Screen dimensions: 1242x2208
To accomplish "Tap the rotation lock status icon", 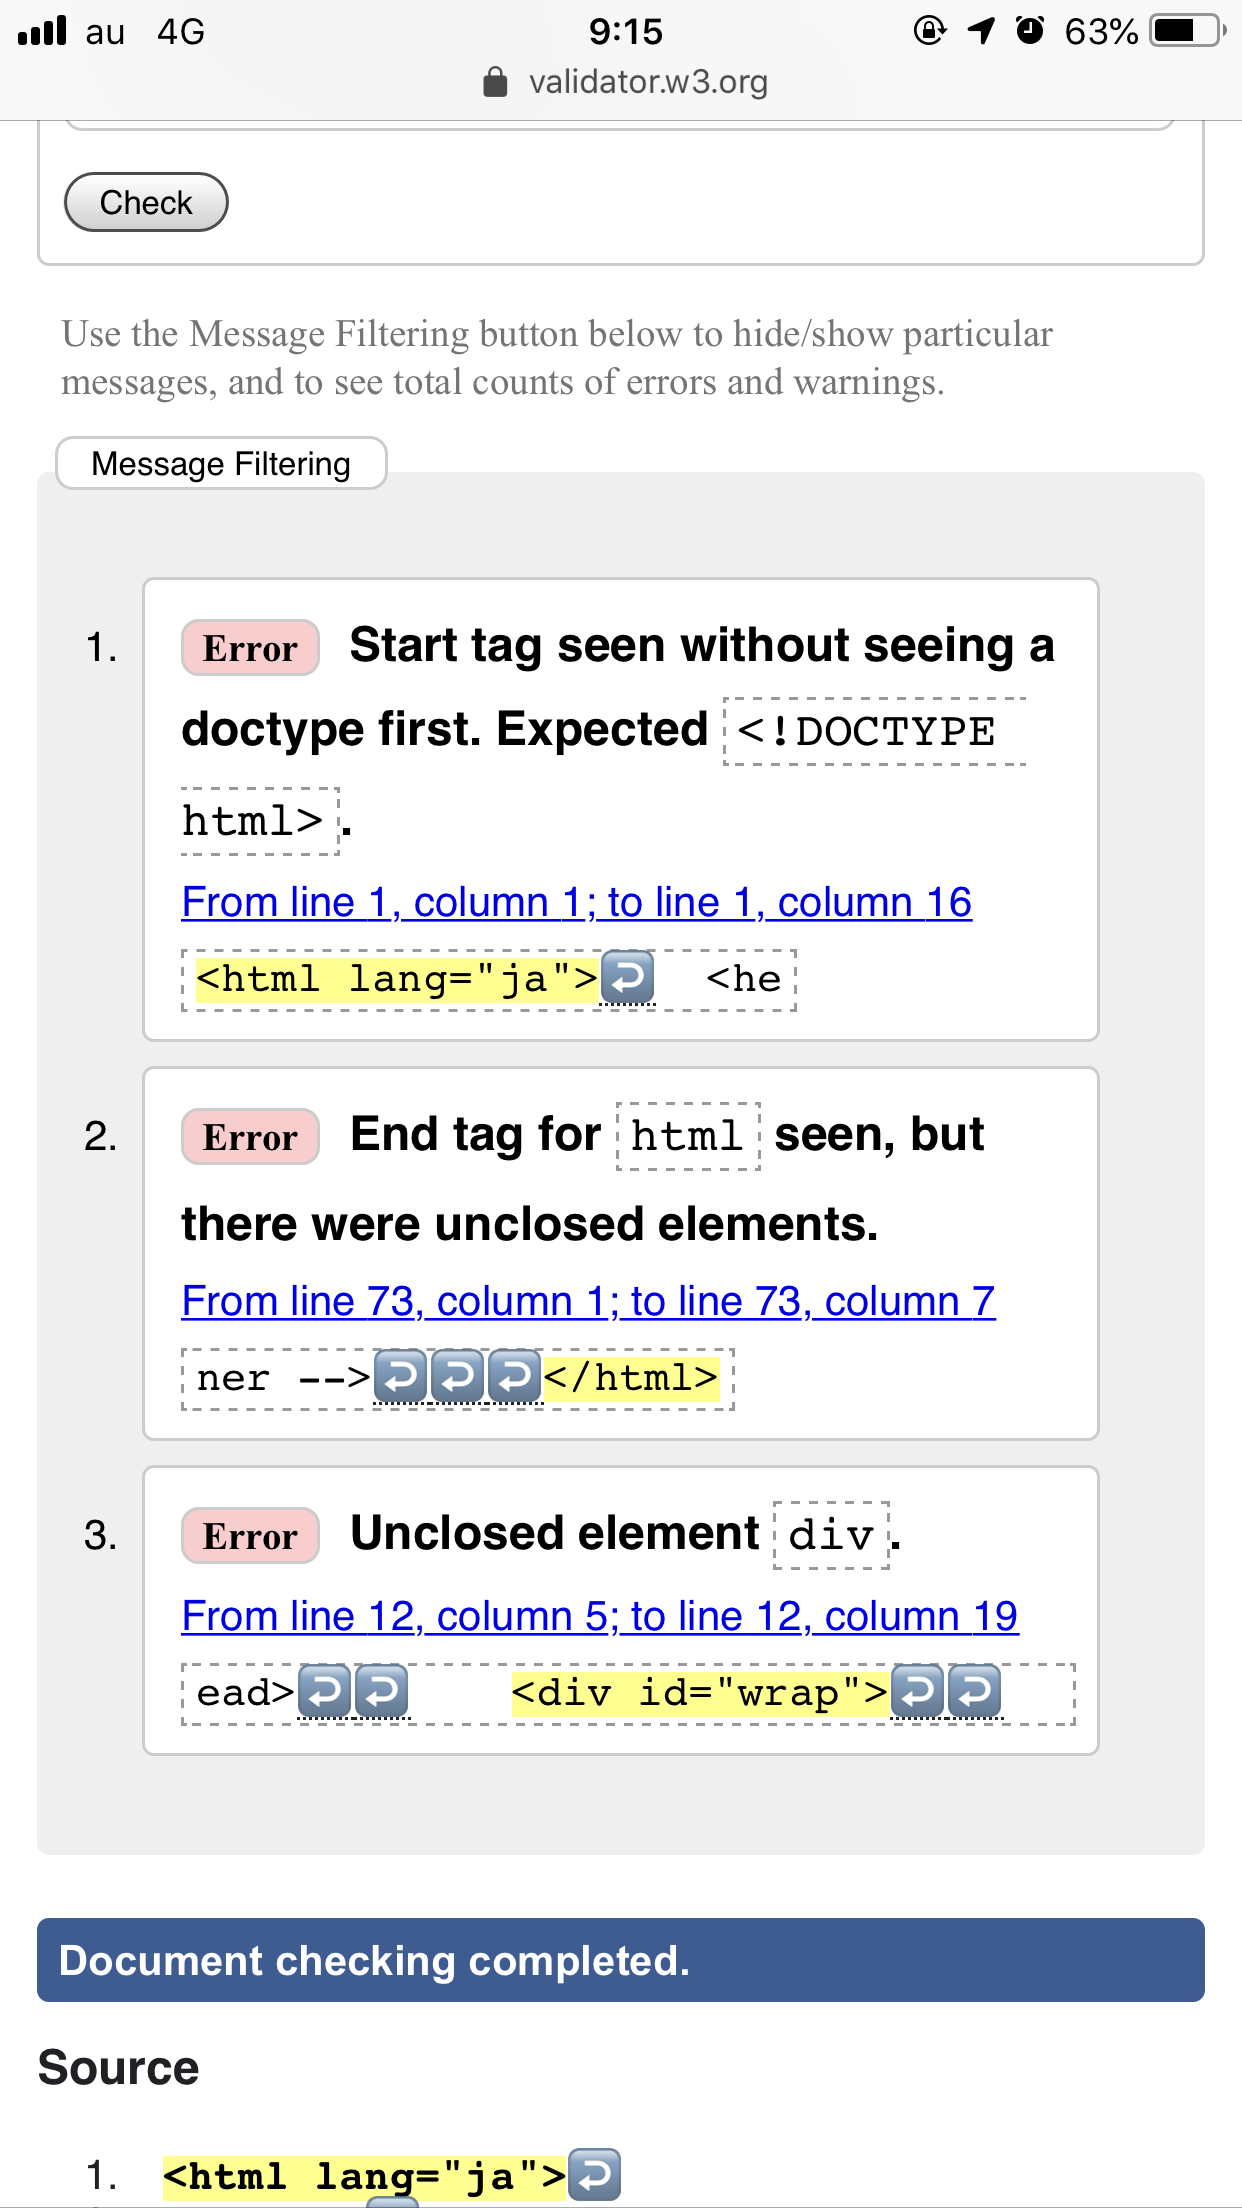I will coord(930,31).
